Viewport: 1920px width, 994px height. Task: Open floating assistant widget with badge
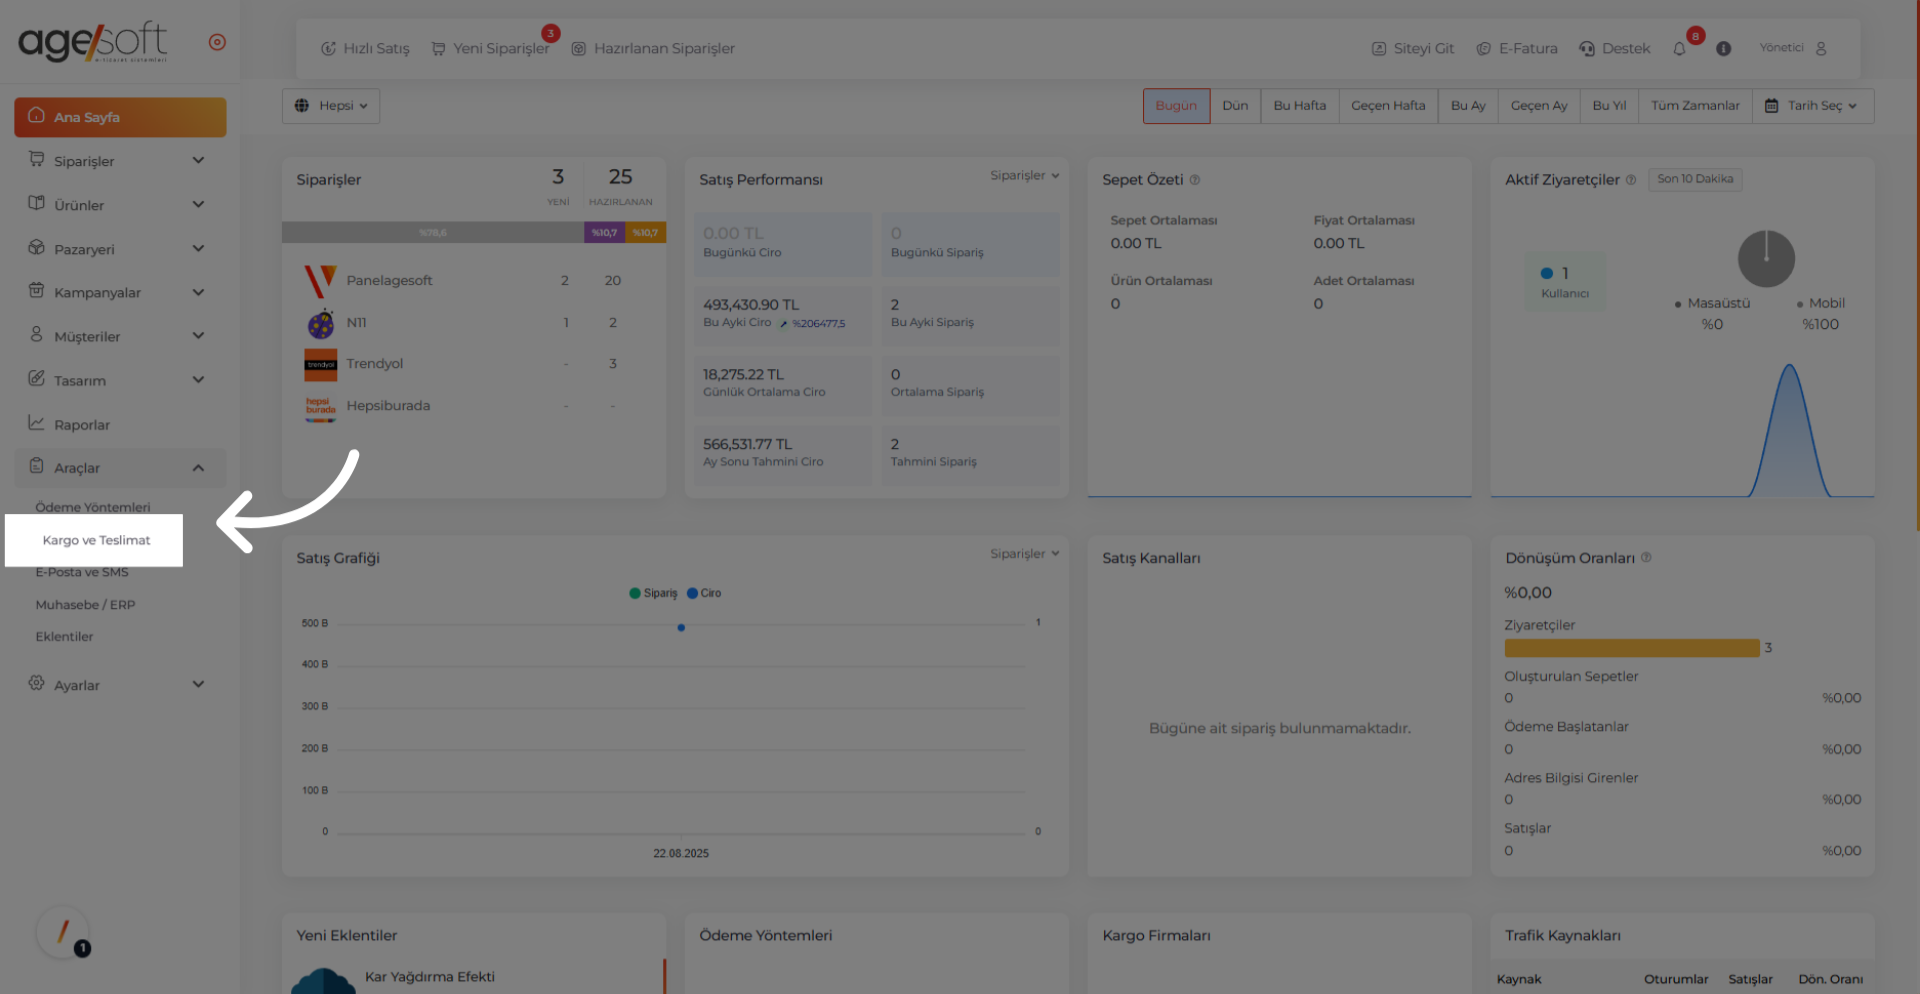pos(64,934)
